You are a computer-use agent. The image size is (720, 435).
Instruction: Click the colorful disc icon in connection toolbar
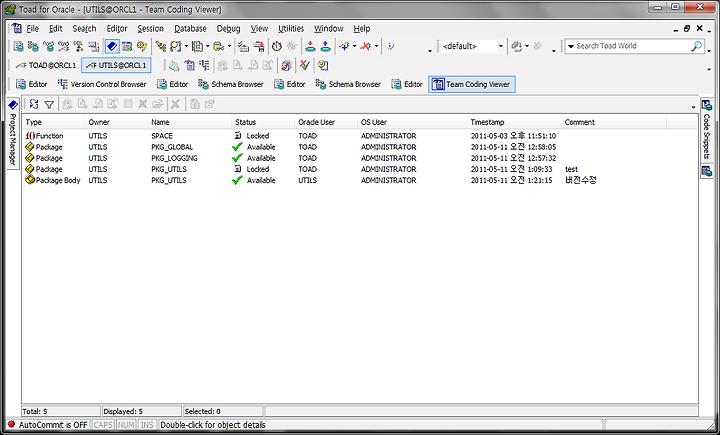point(286,65)
